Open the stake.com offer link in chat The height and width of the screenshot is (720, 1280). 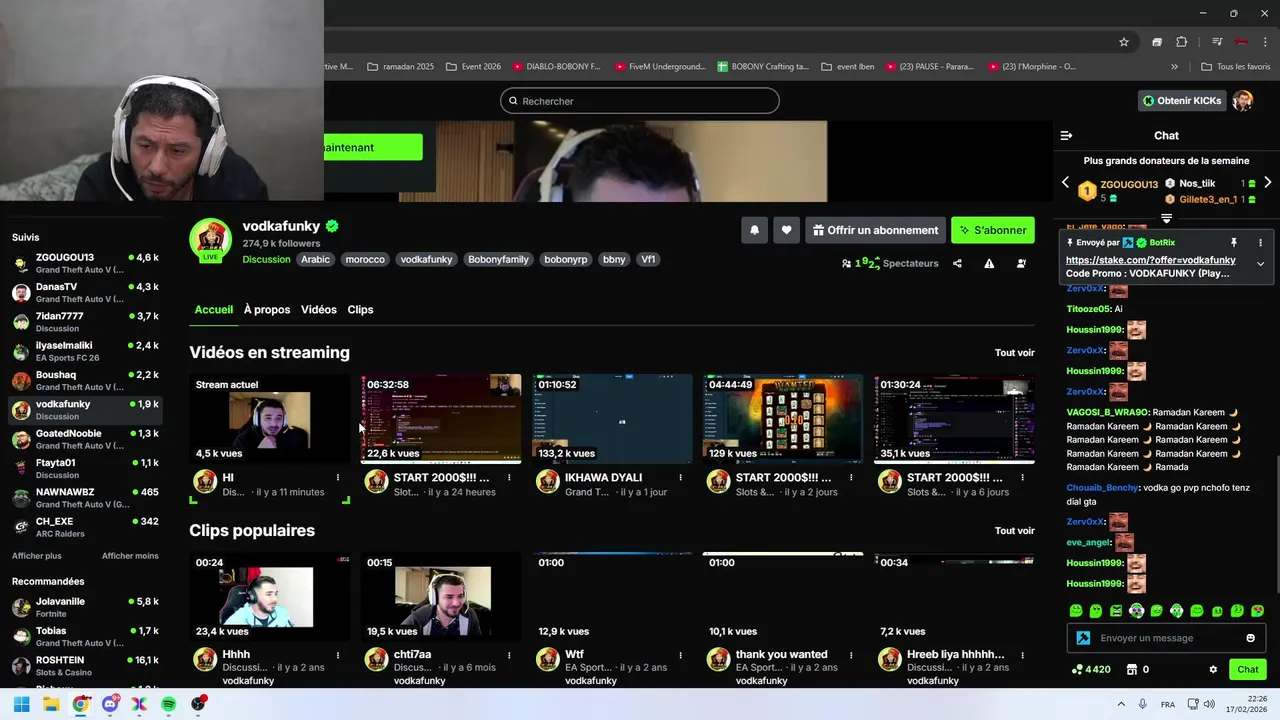pyautogui.click(x=1150, y=260)
